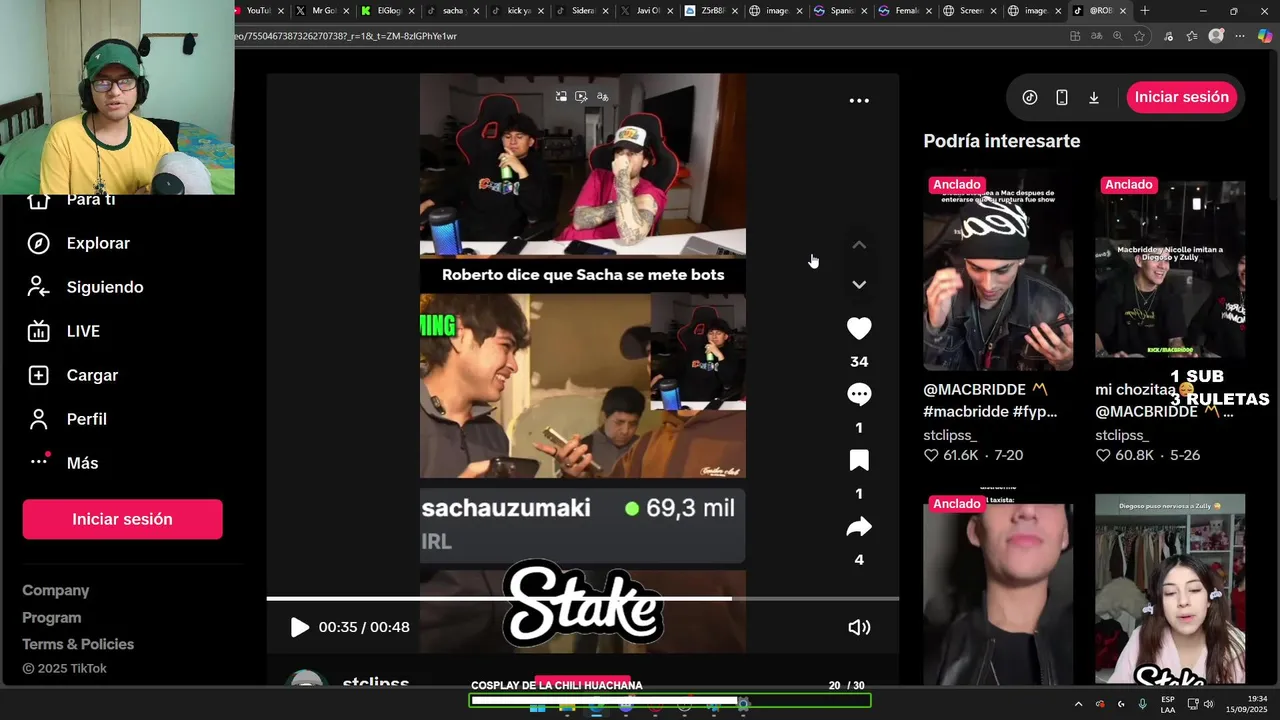Open comments via speech bubble icon

coord(859,395)
